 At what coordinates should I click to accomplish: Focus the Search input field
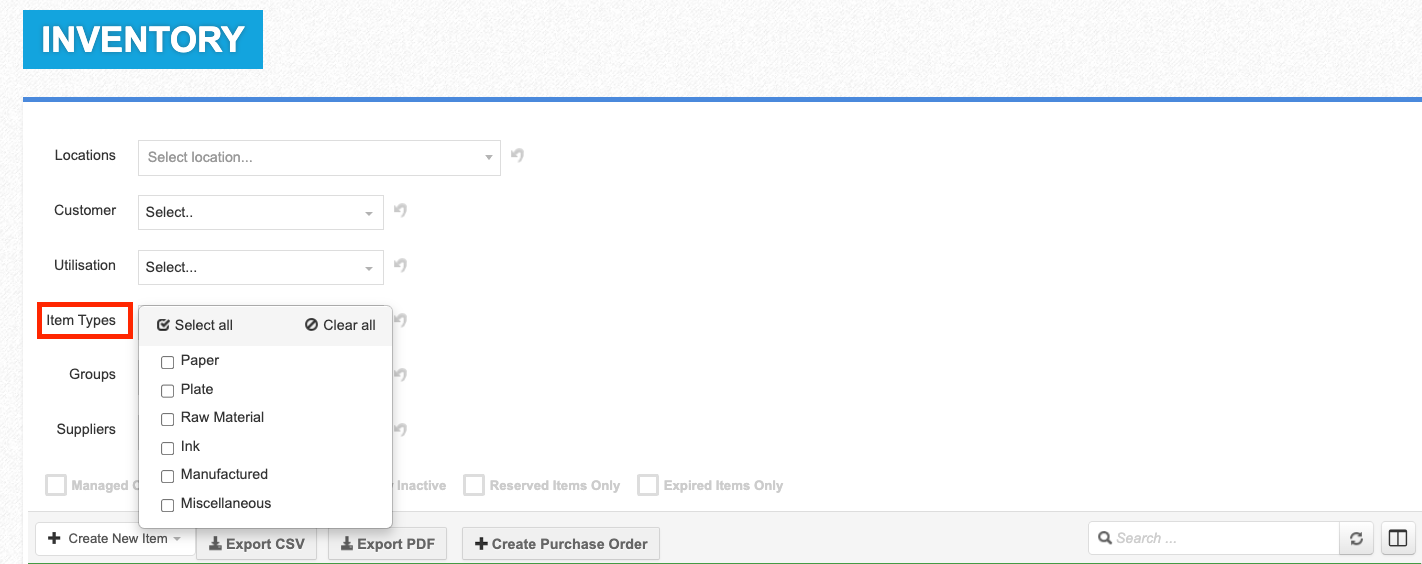1214,538
